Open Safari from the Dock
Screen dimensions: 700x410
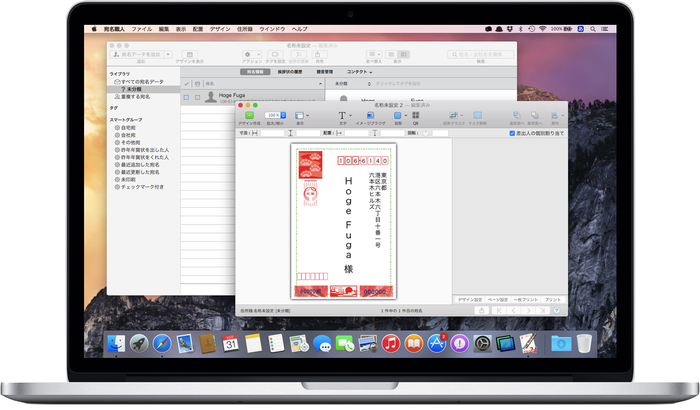pos(162,343)
